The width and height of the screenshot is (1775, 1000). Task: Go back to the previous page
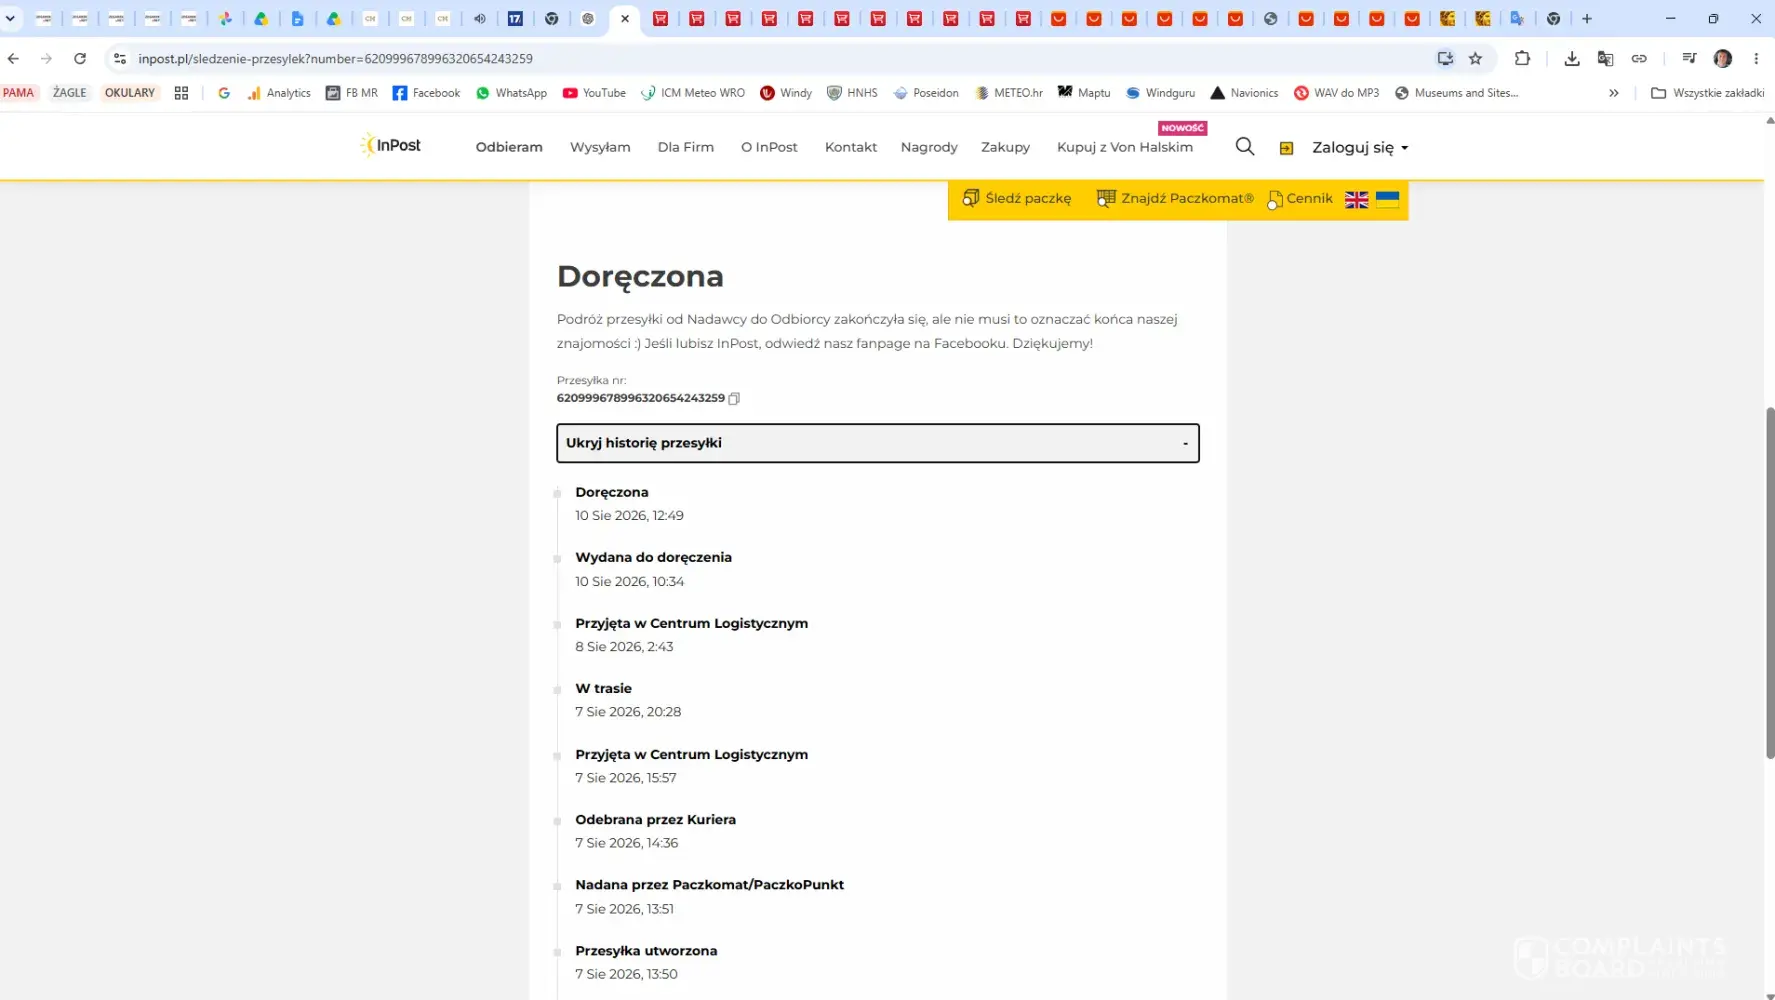coord(13,59)
